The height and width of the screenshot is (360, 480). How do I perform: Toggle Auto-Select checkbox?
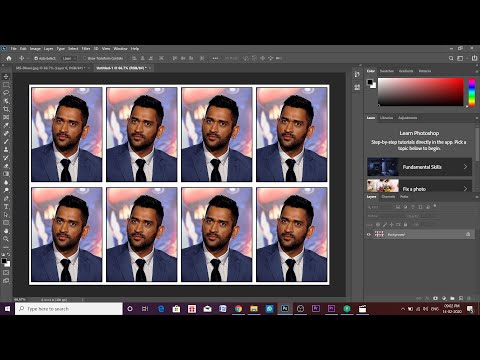[36, 58]
